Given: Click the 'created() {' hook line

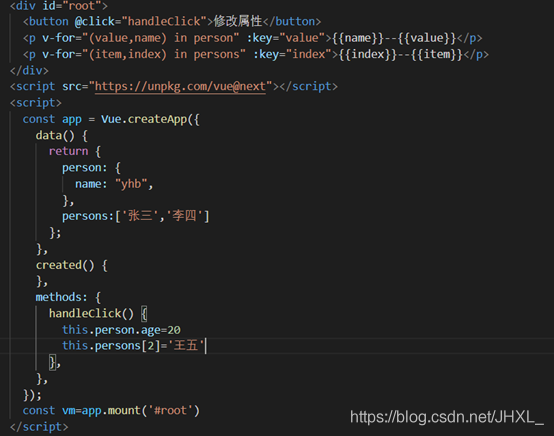Looking at the screenshot, I should (x=71, y=265).
